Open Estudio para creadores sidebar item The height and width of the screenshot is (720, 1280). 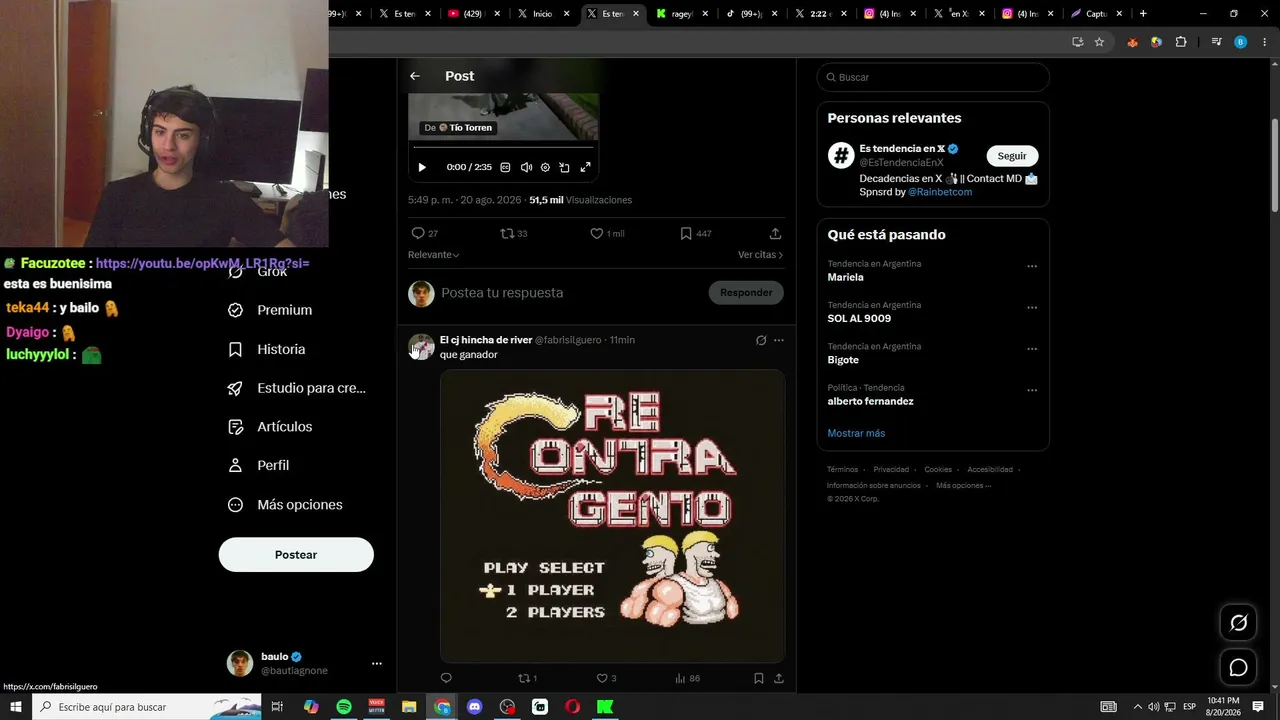click(297, 388)
